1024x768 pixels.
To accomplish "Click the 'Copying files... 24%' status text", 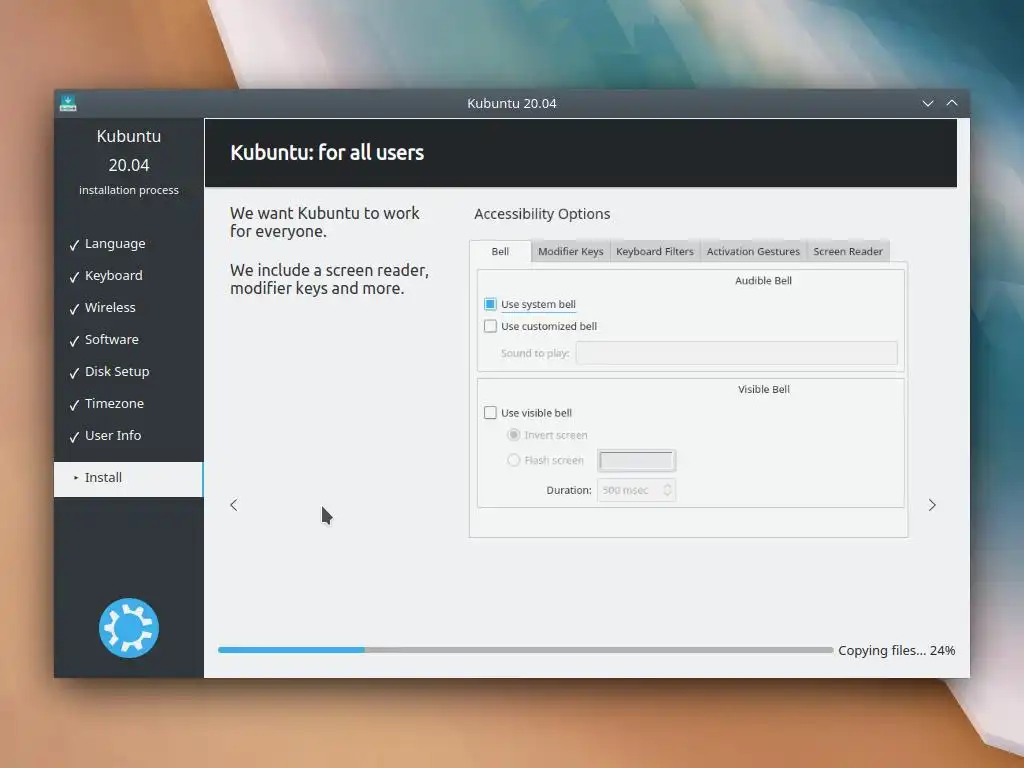I will (897, 650).
